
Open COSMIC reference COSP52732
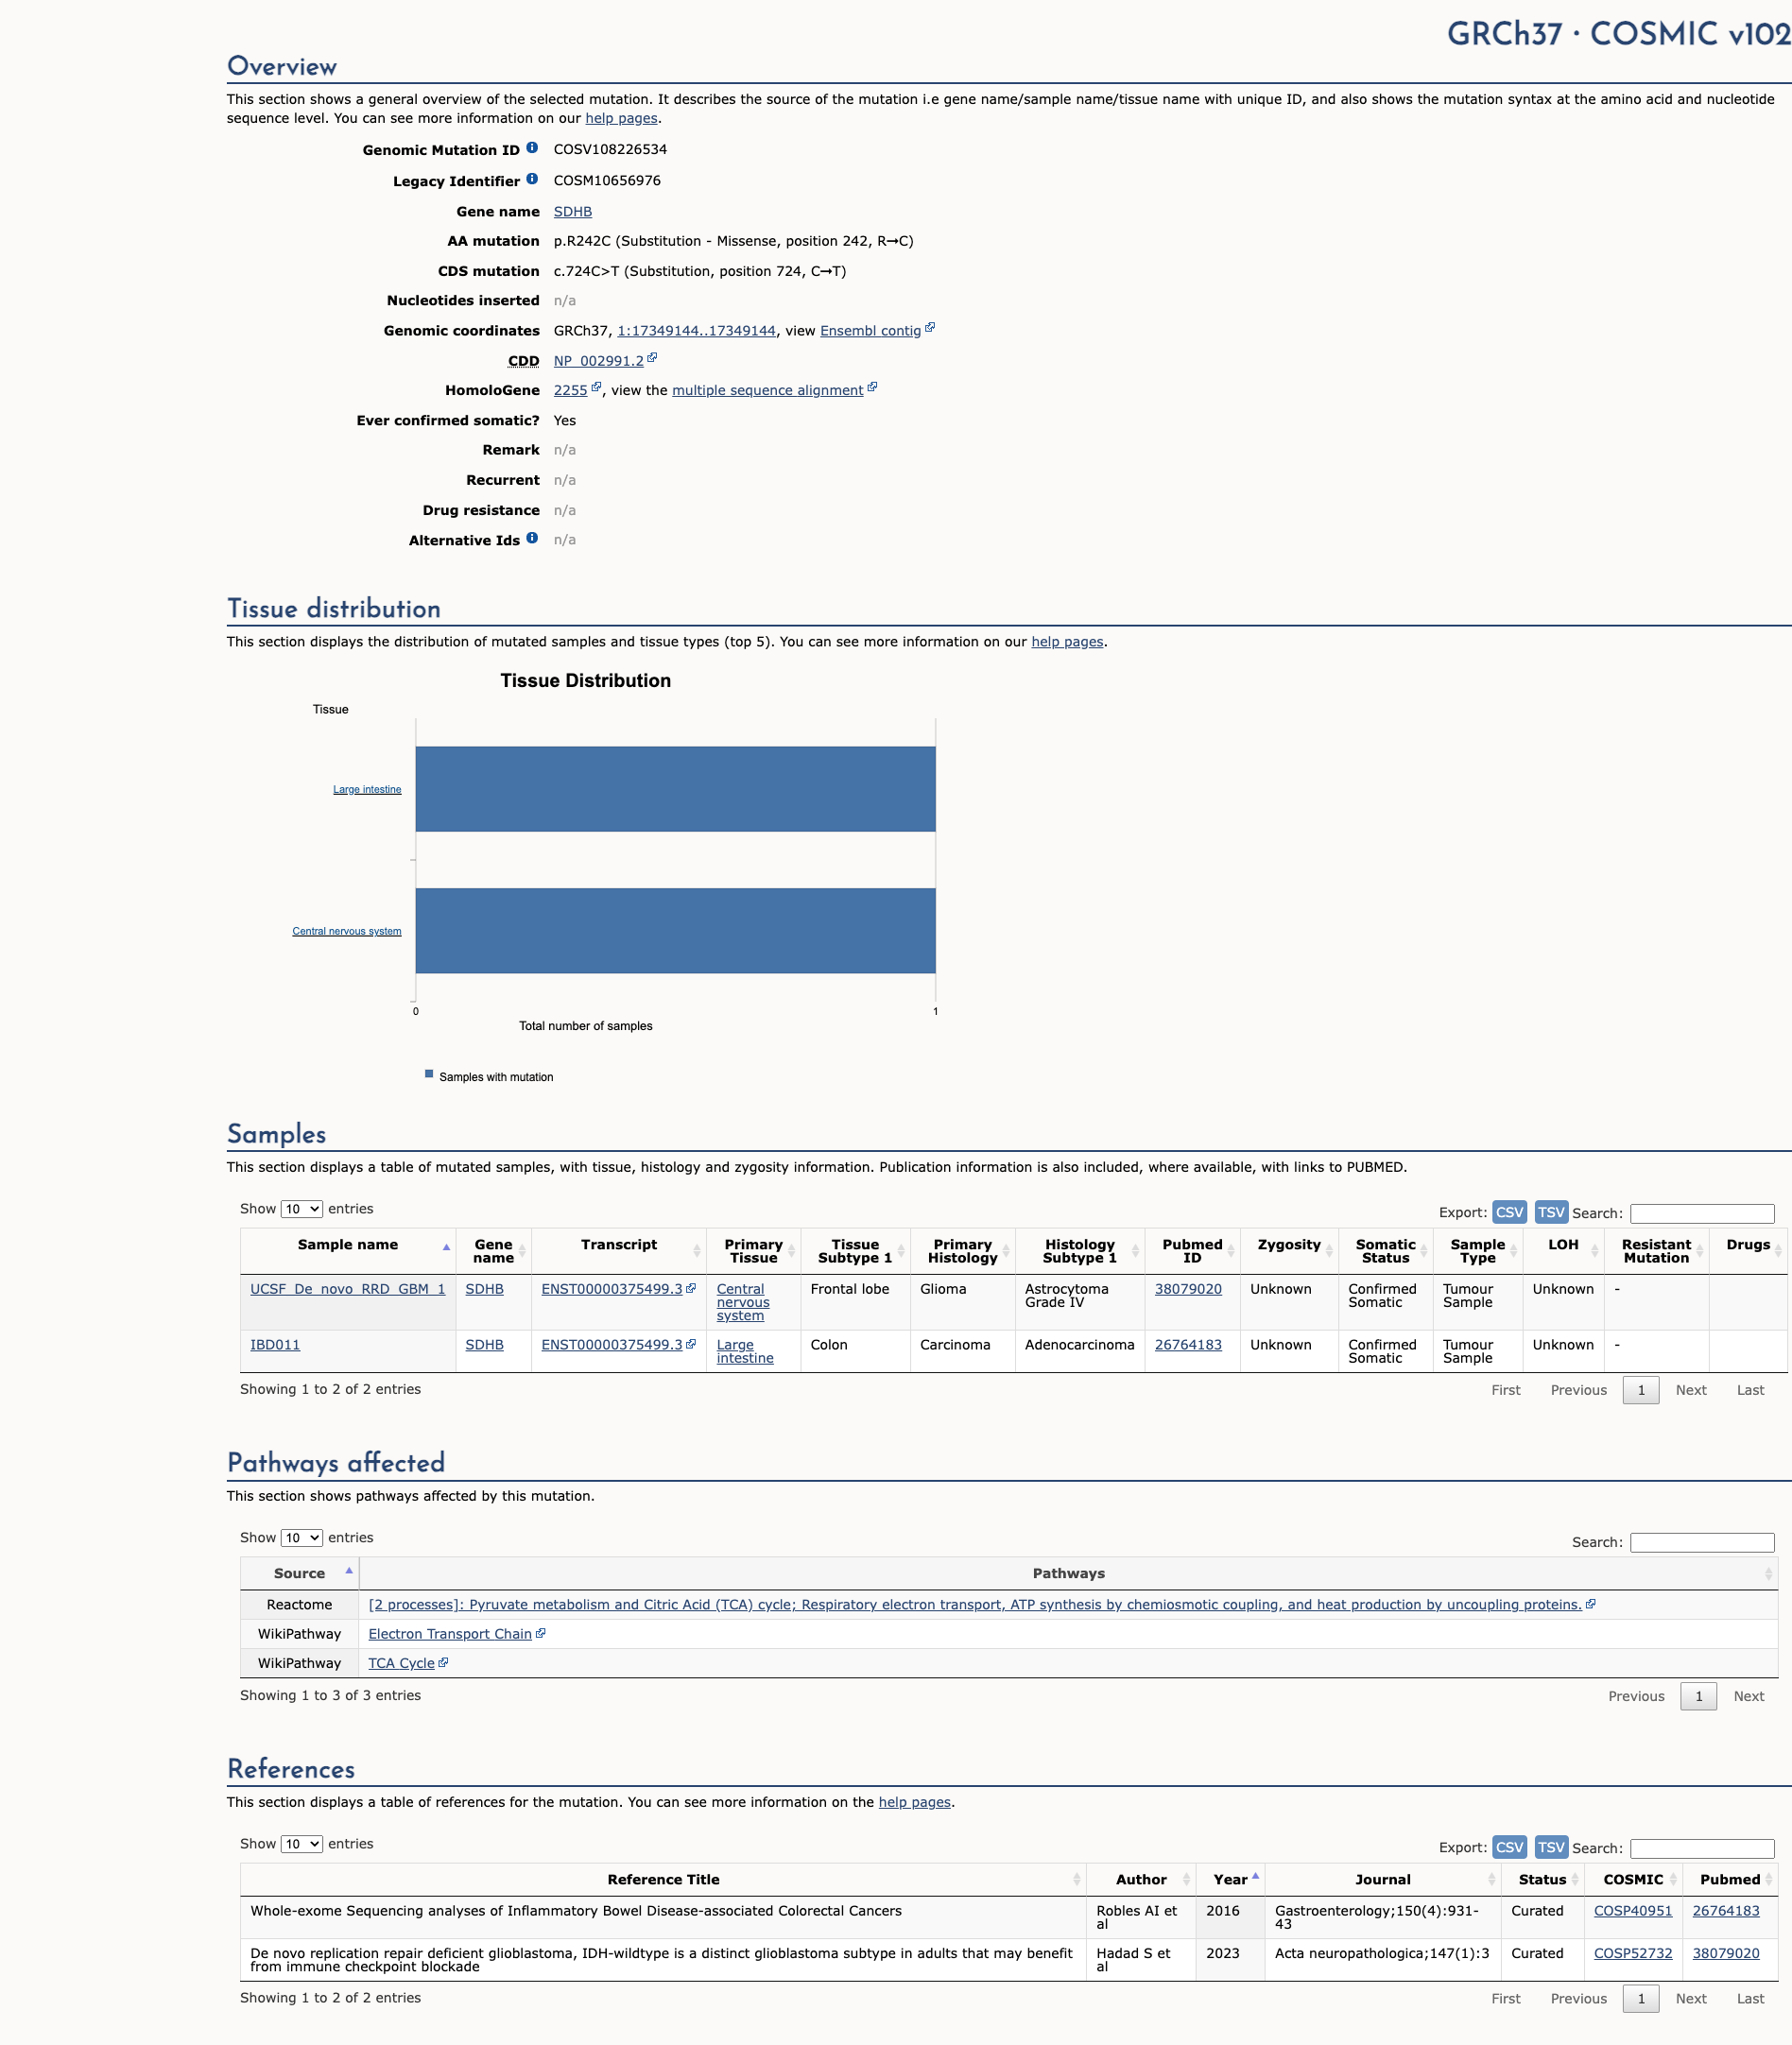tap(1632, 1953)
